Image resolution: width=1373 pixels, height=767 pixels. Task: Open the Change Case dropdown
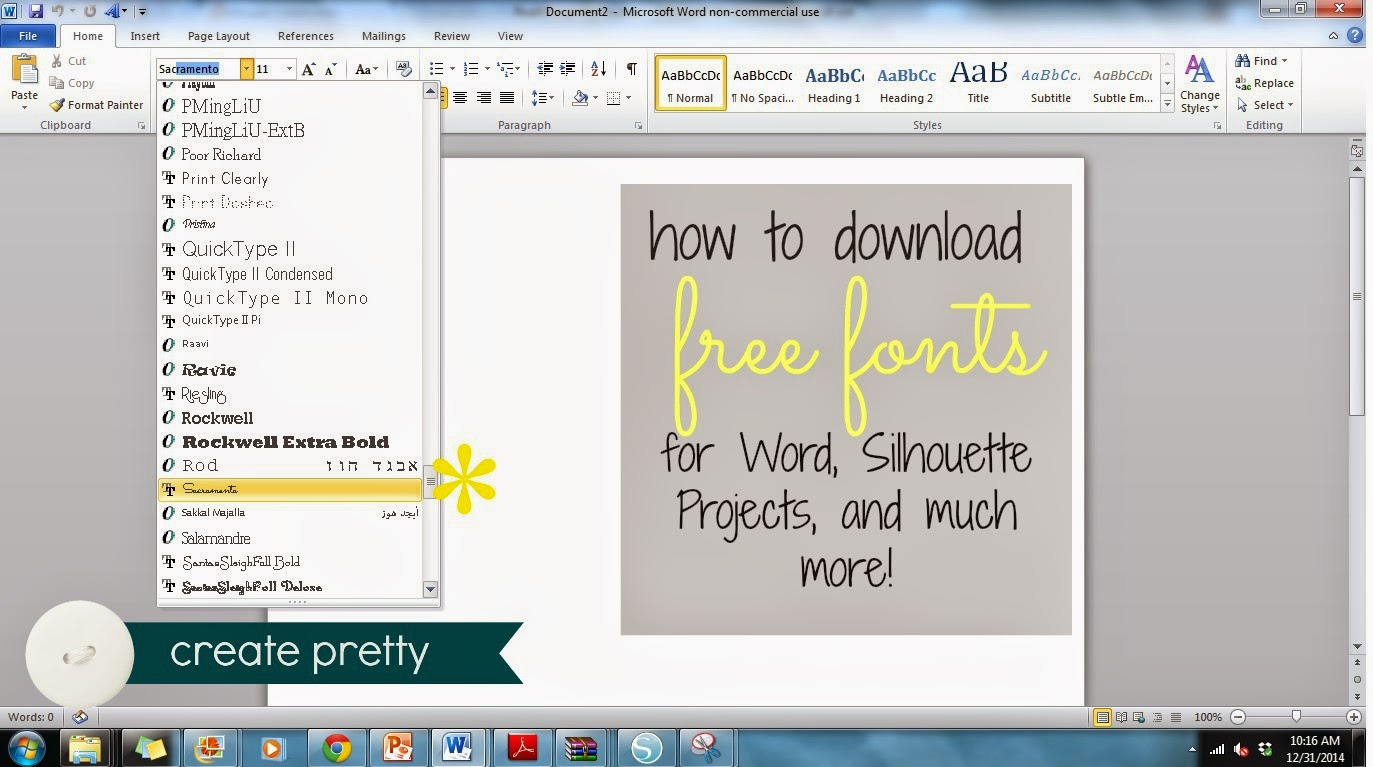[367, 69]
